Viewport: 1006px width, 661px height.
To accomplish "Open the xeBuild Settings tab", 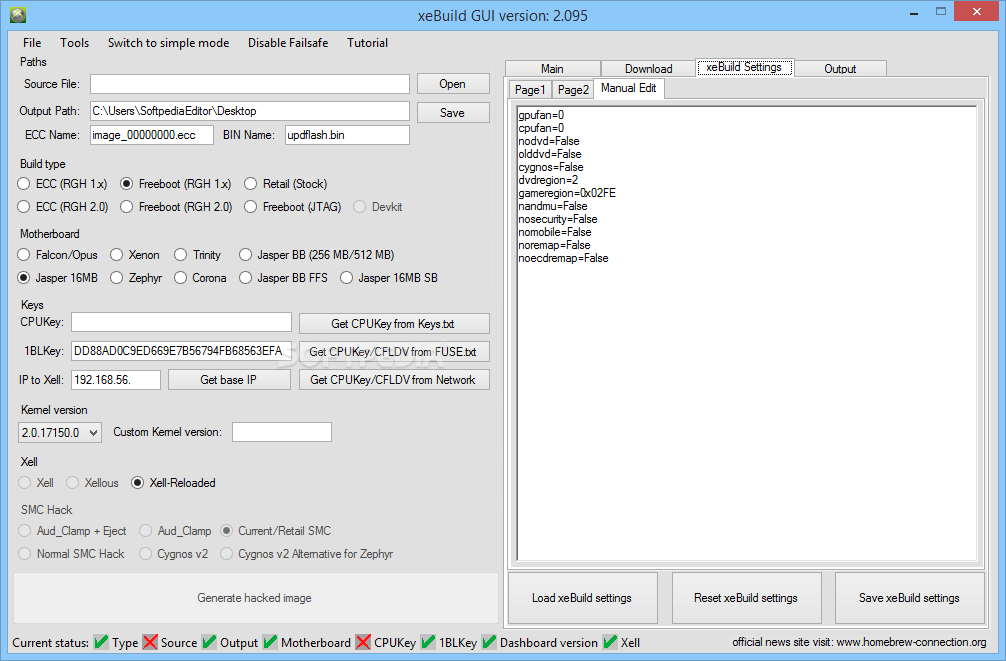I will (744, 67).
